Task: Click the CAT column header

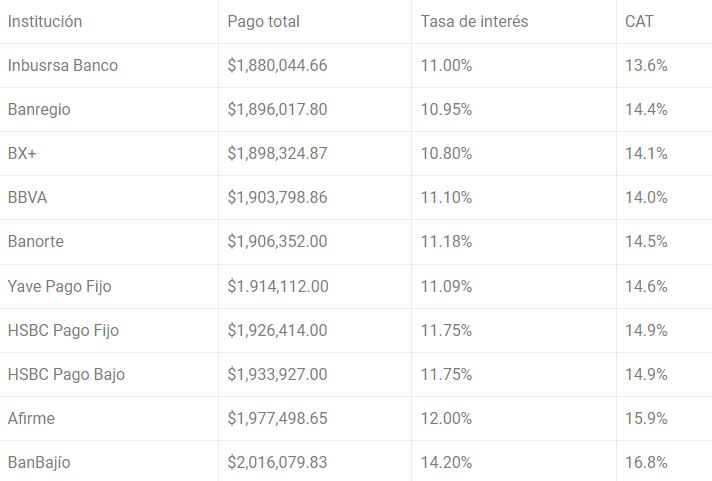Action: click(x=639, y=21)
